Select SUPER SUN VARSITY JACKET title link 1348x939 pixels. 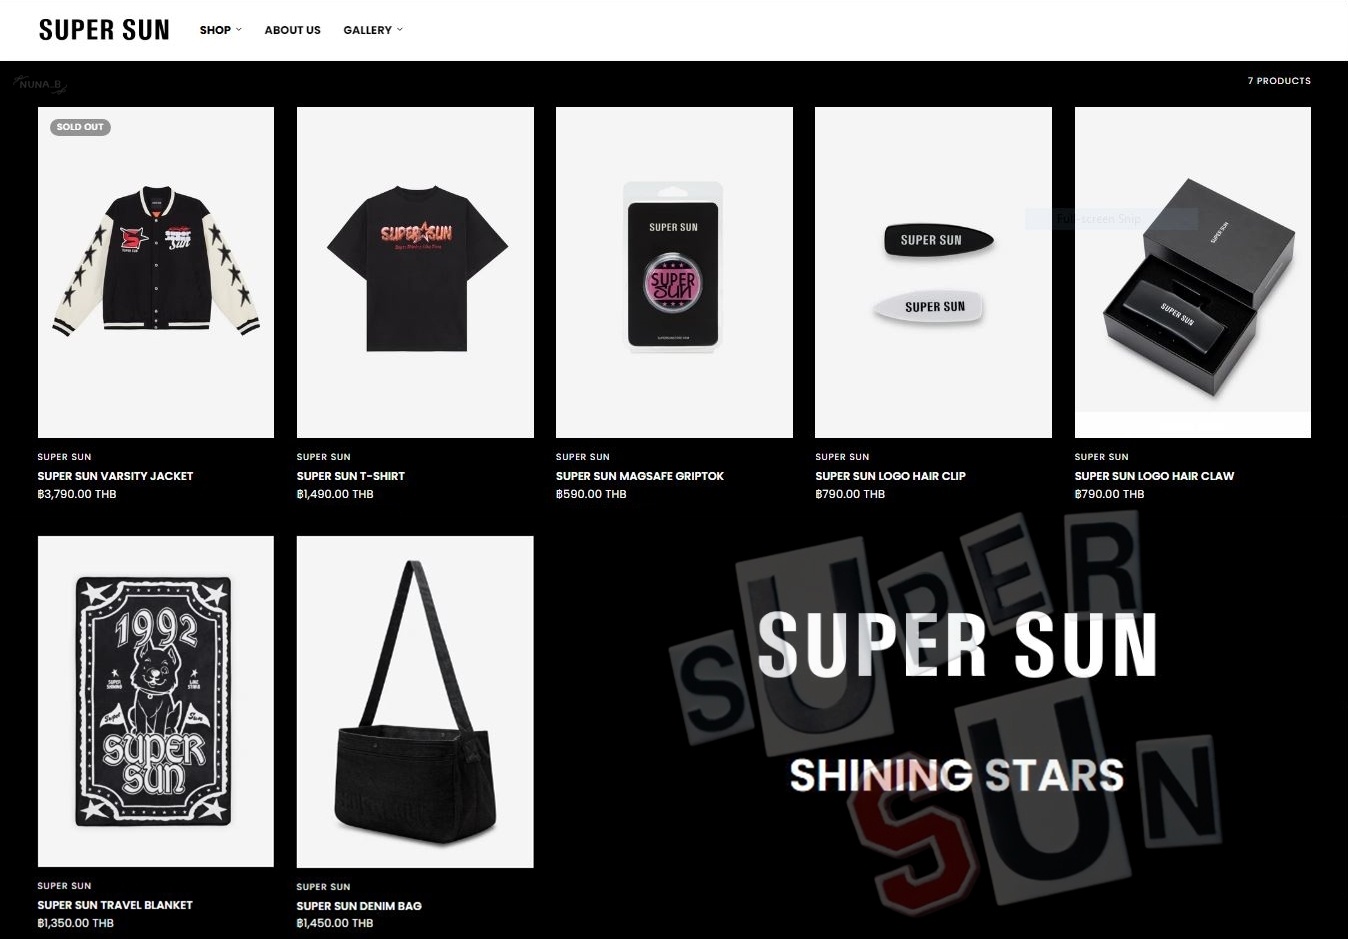[x=115, y=476]
